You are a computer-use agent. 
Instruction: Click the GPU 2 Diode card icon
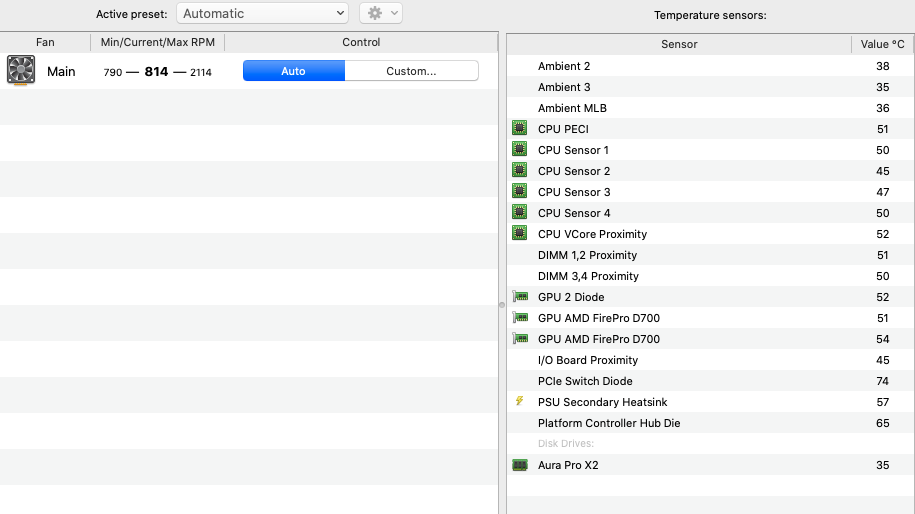point(519,297)
